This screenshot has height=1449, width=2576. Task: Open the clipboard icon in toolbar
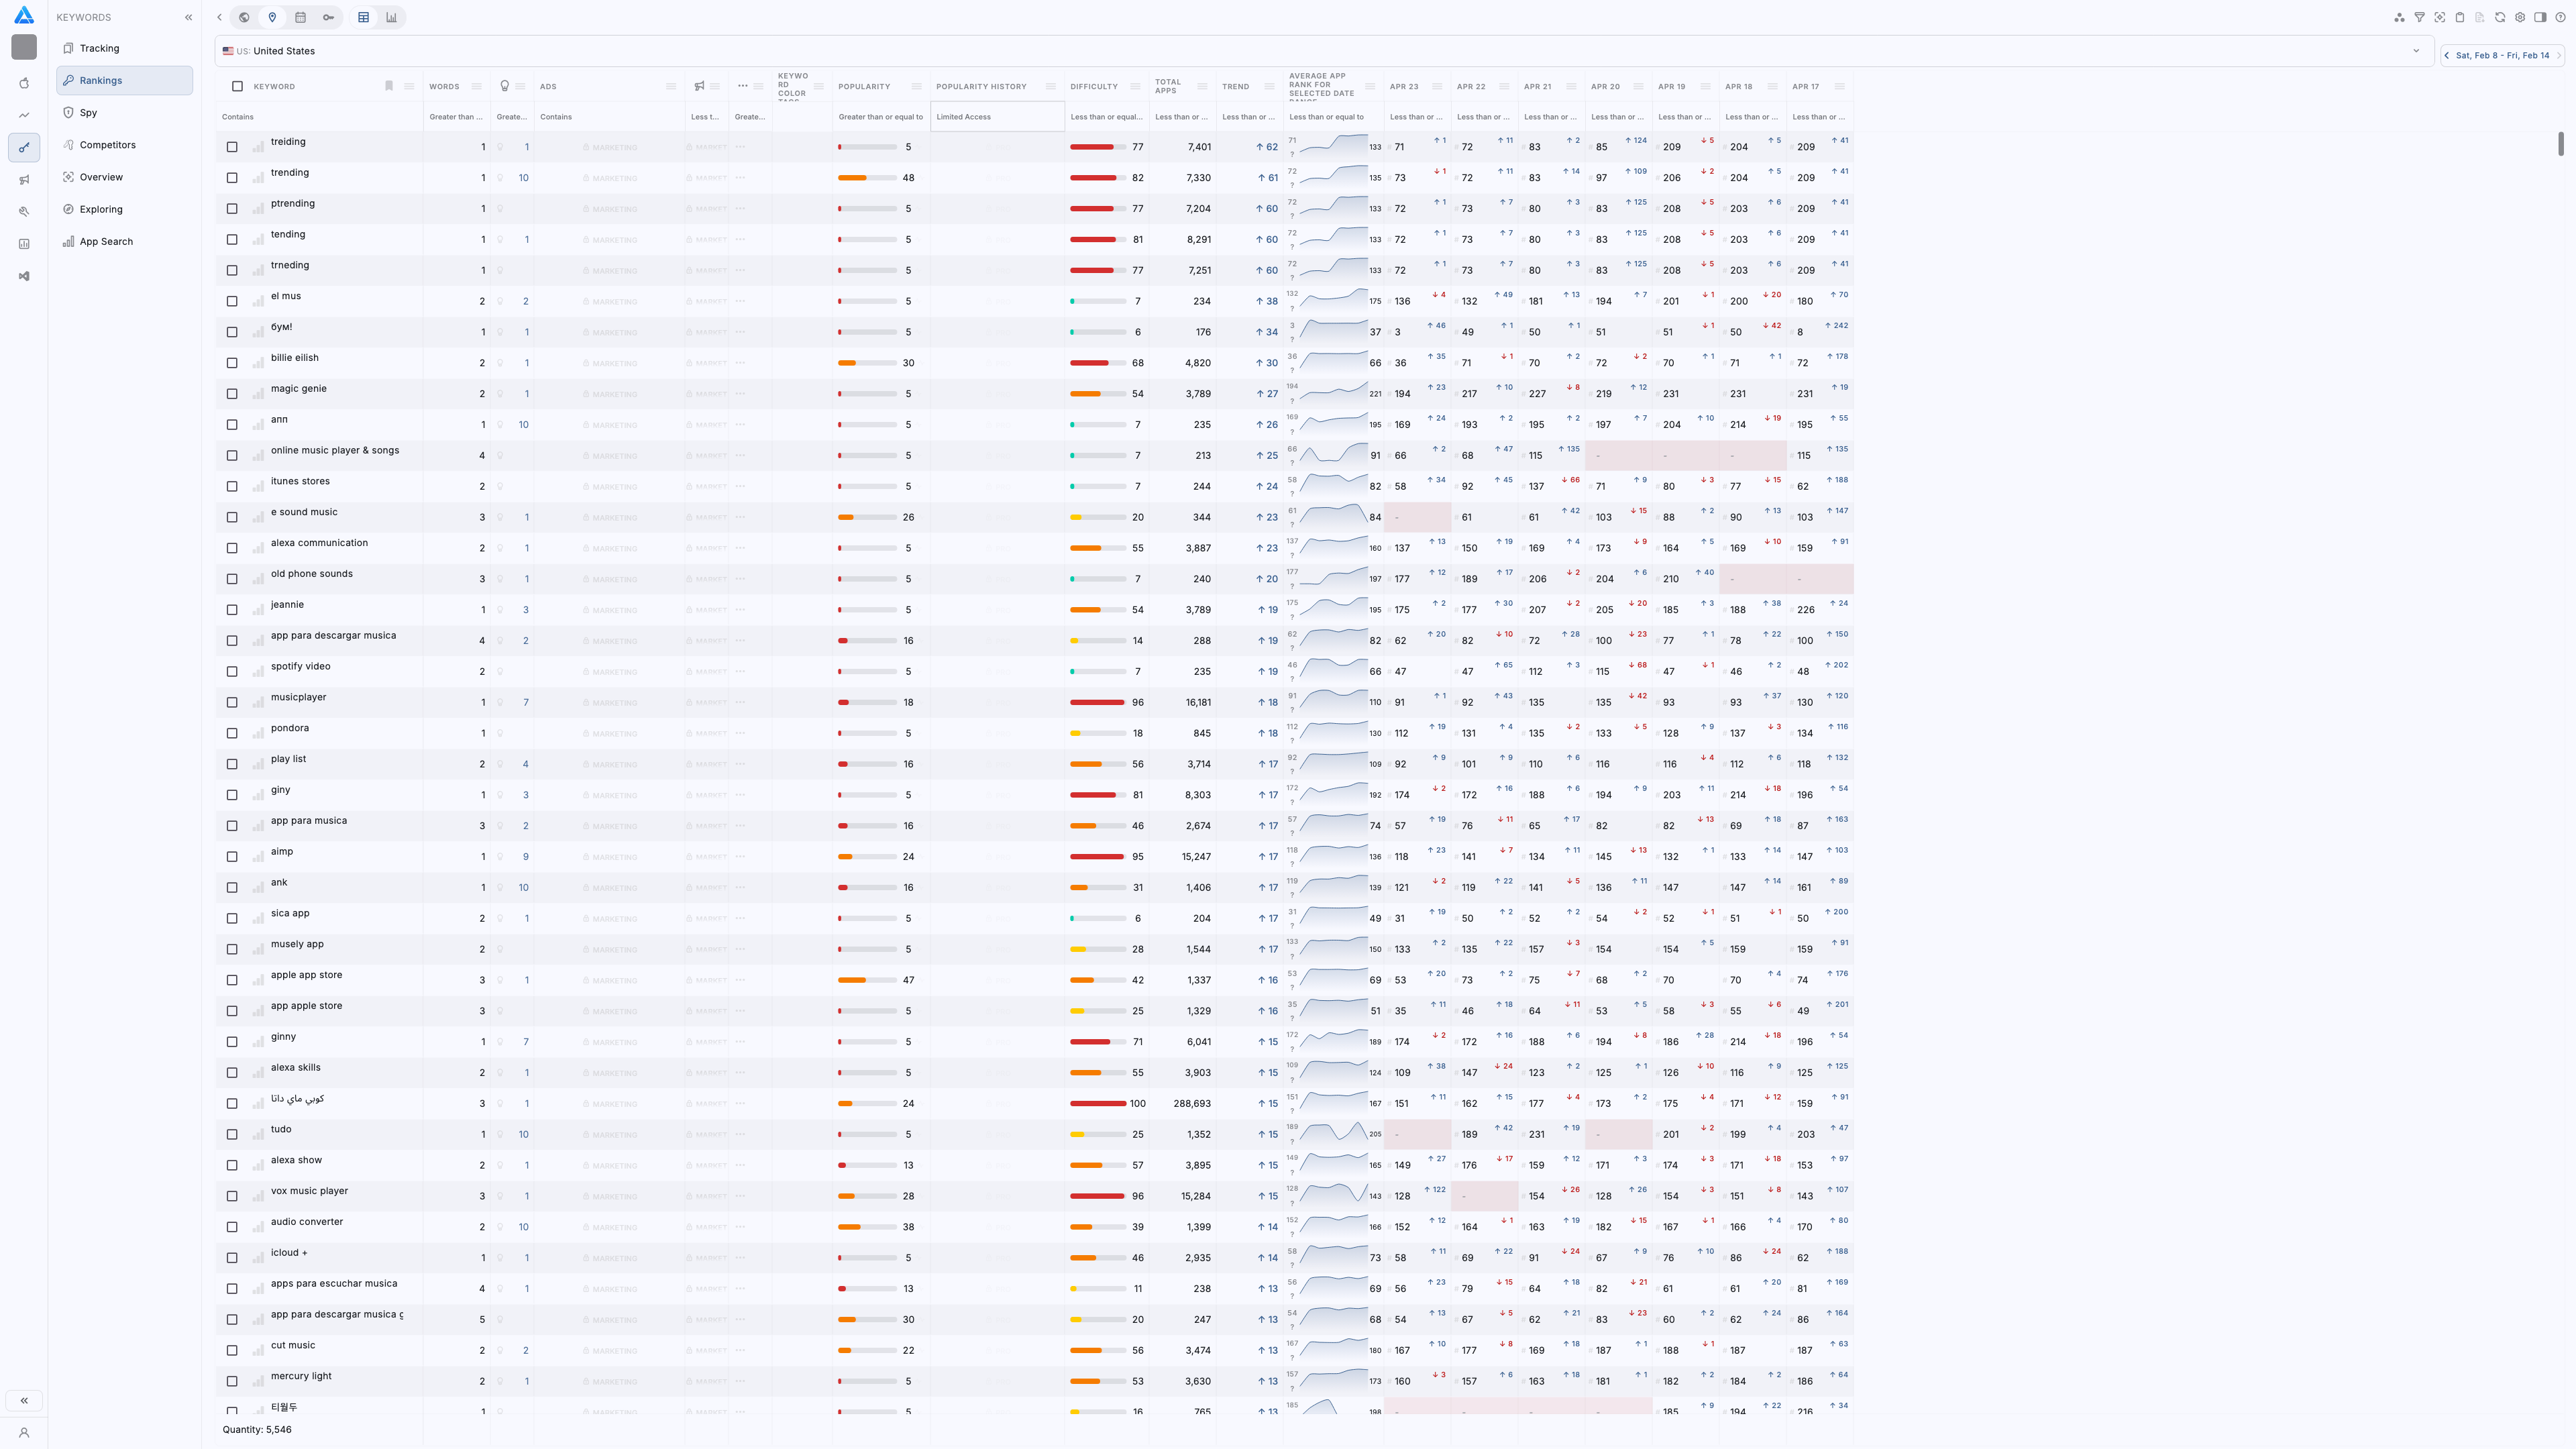pos(2460,17)
